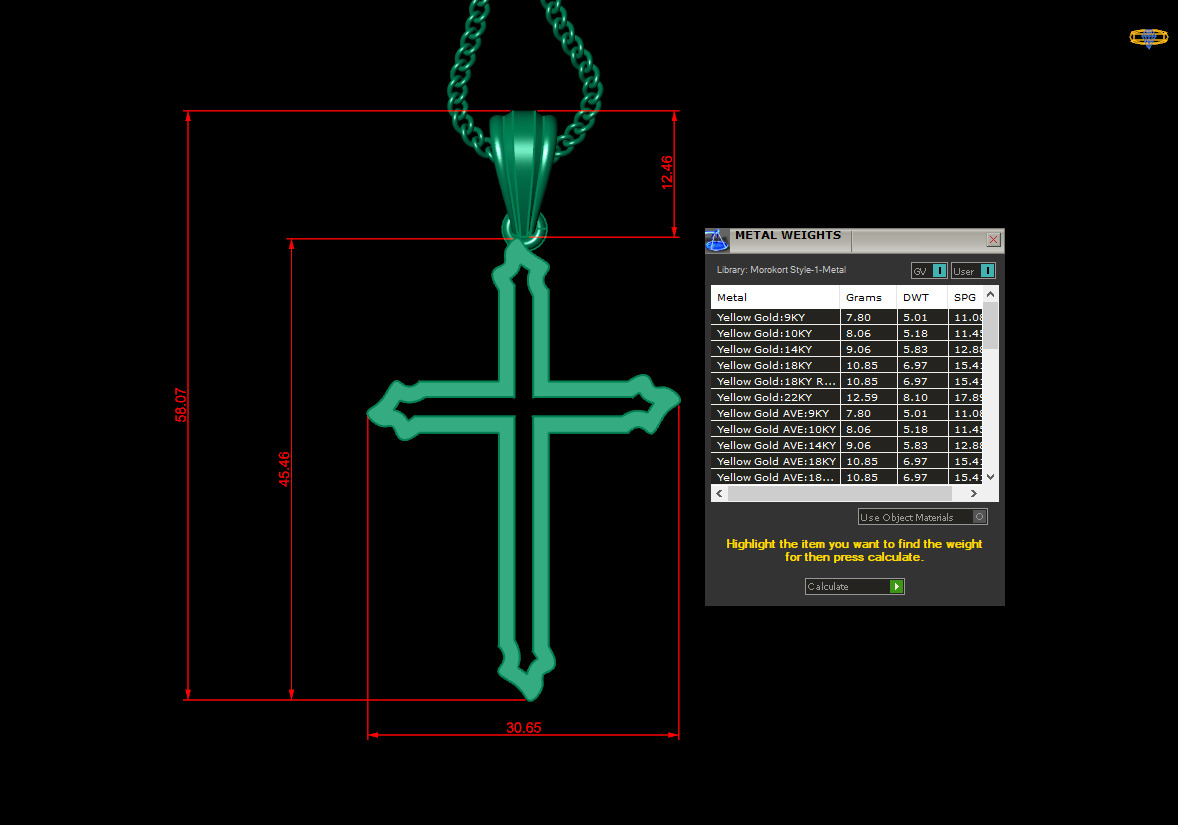
Task: Select the Yellow Gold AVE:9KY row
Action: click(847, 413)
